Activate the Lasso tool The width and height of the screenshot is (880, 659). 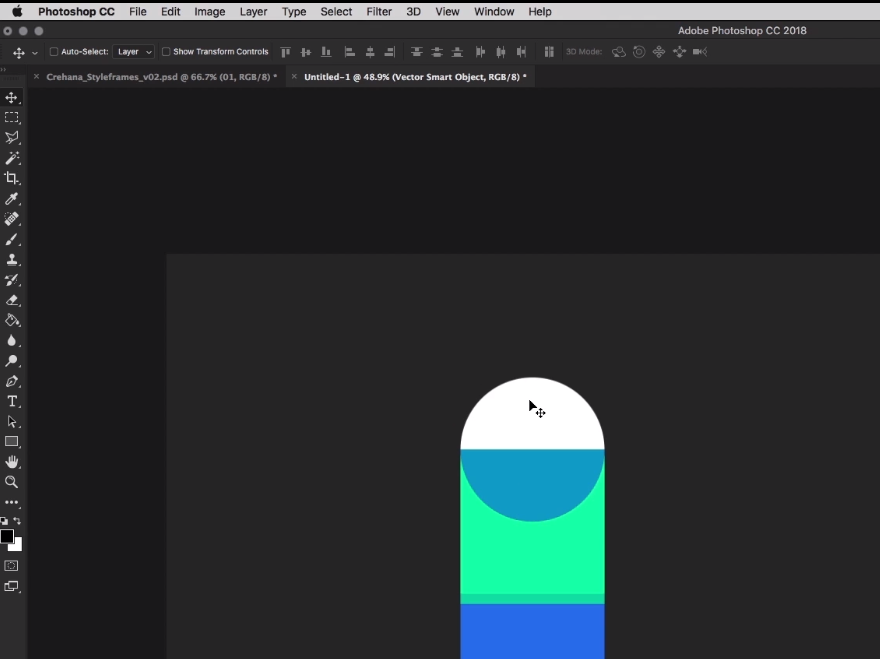[13, 138]
